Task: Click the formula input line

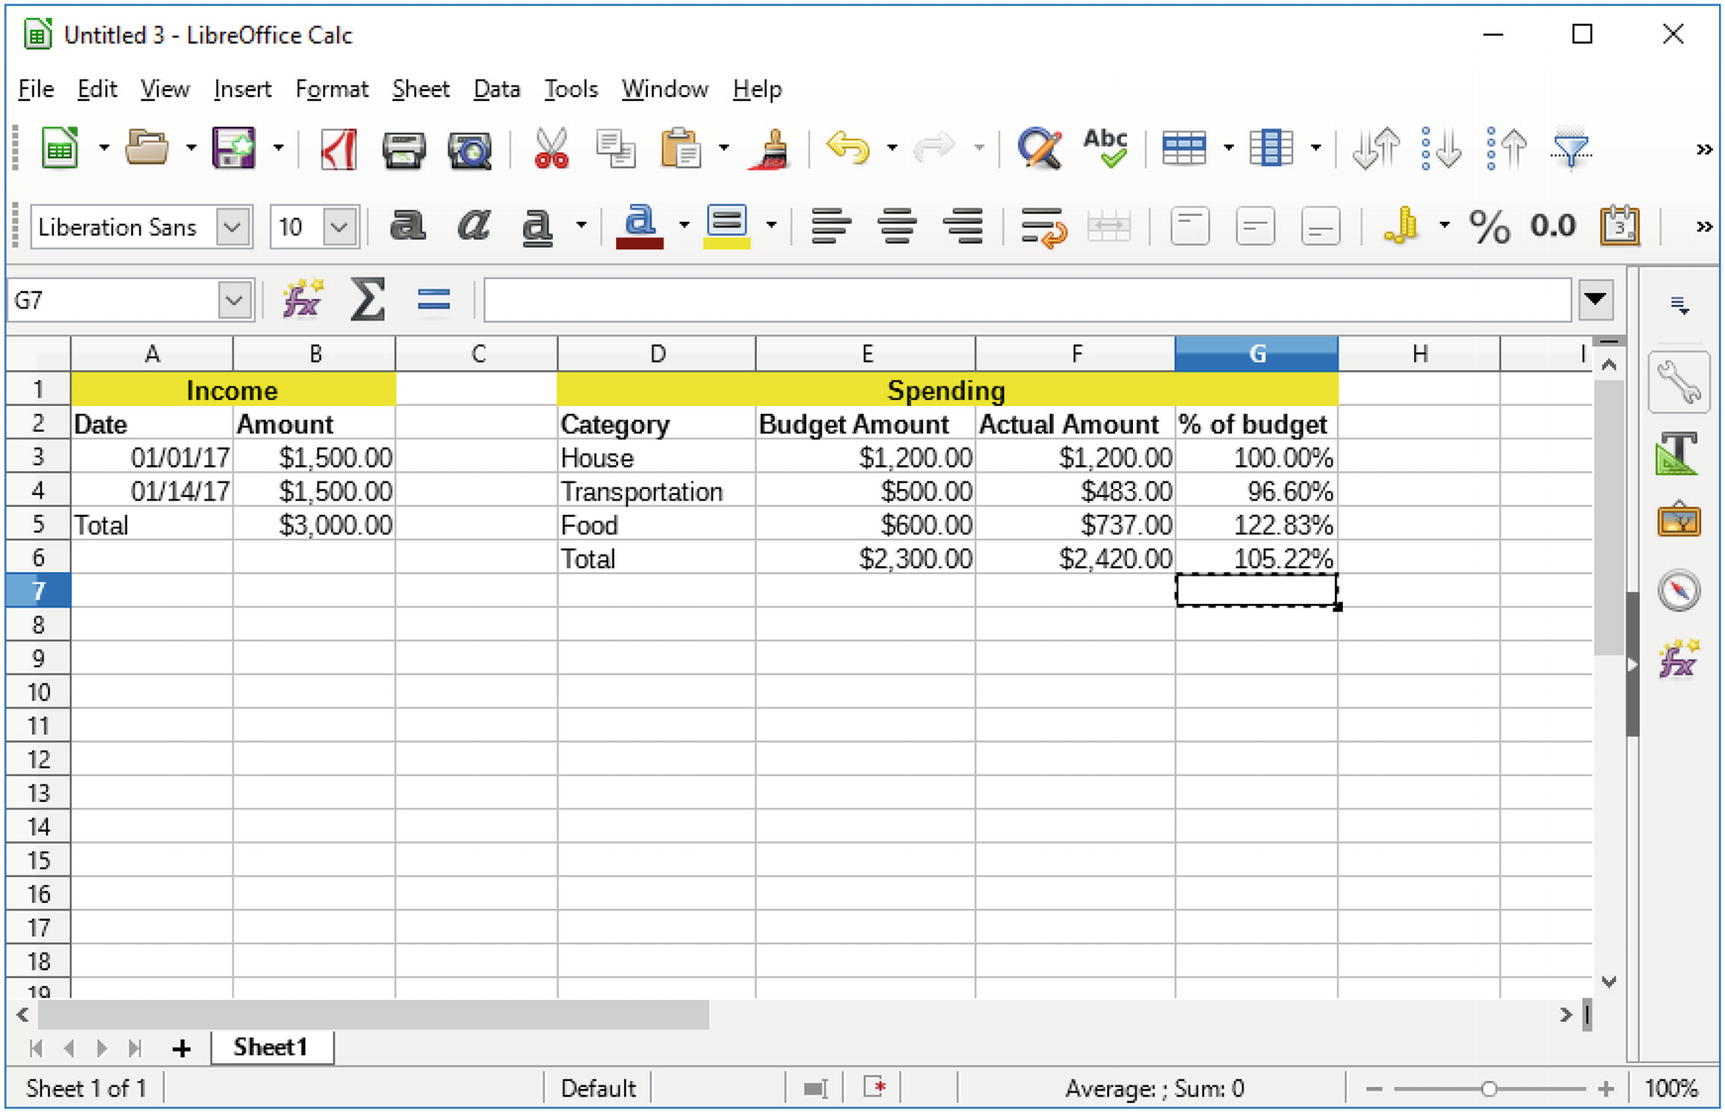Action: 1027,300
